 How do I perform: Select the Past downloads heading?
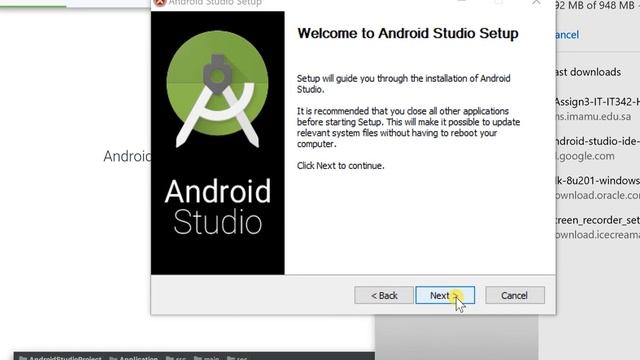[588, 72]
